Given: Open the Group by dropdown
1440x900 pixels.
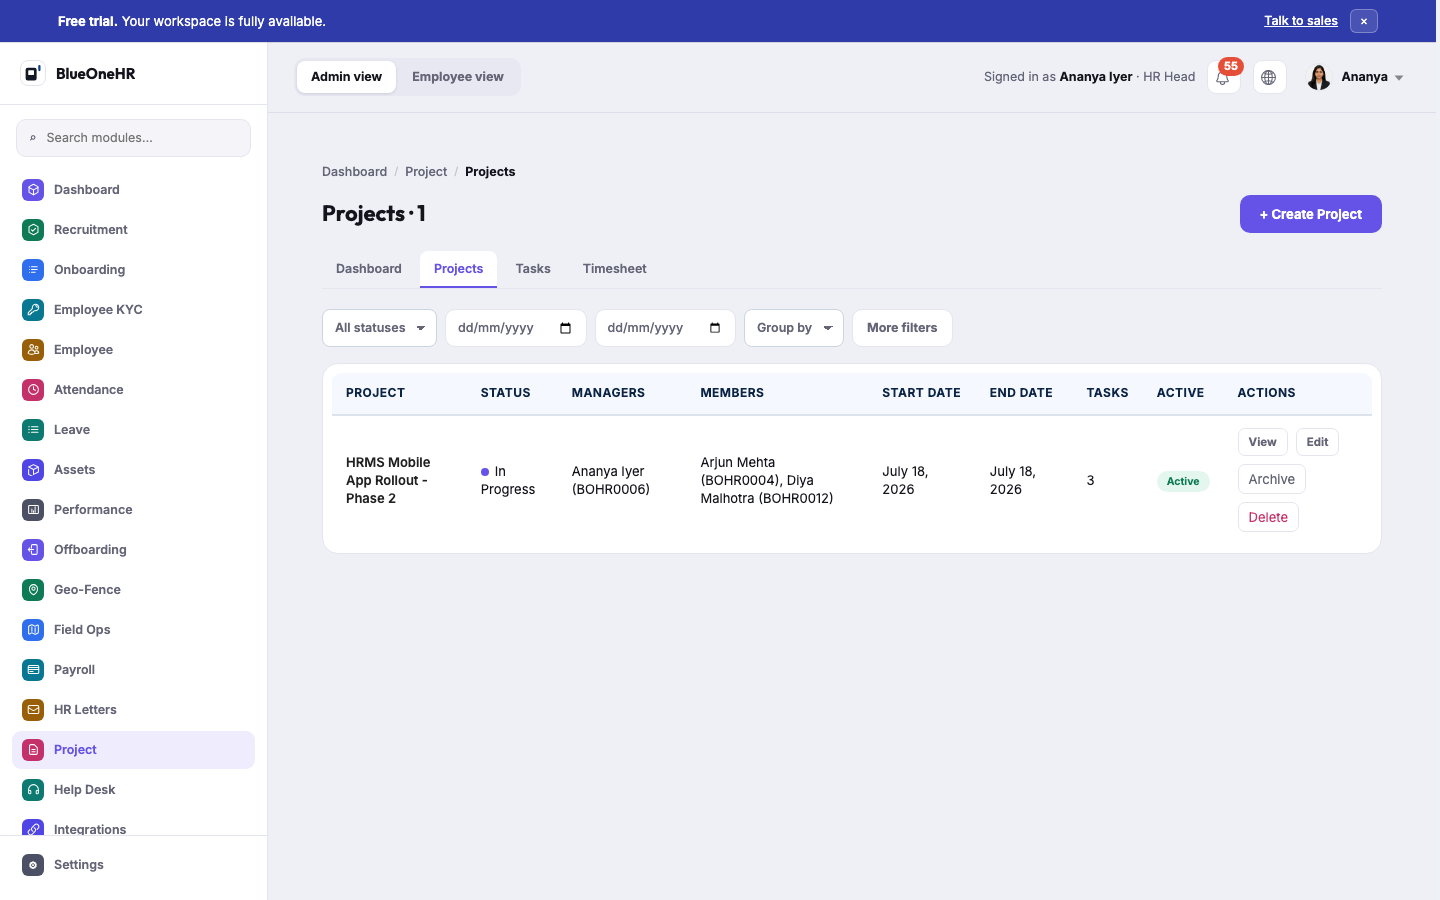Looking at the screenshot, I should click(x=794, y=328).
